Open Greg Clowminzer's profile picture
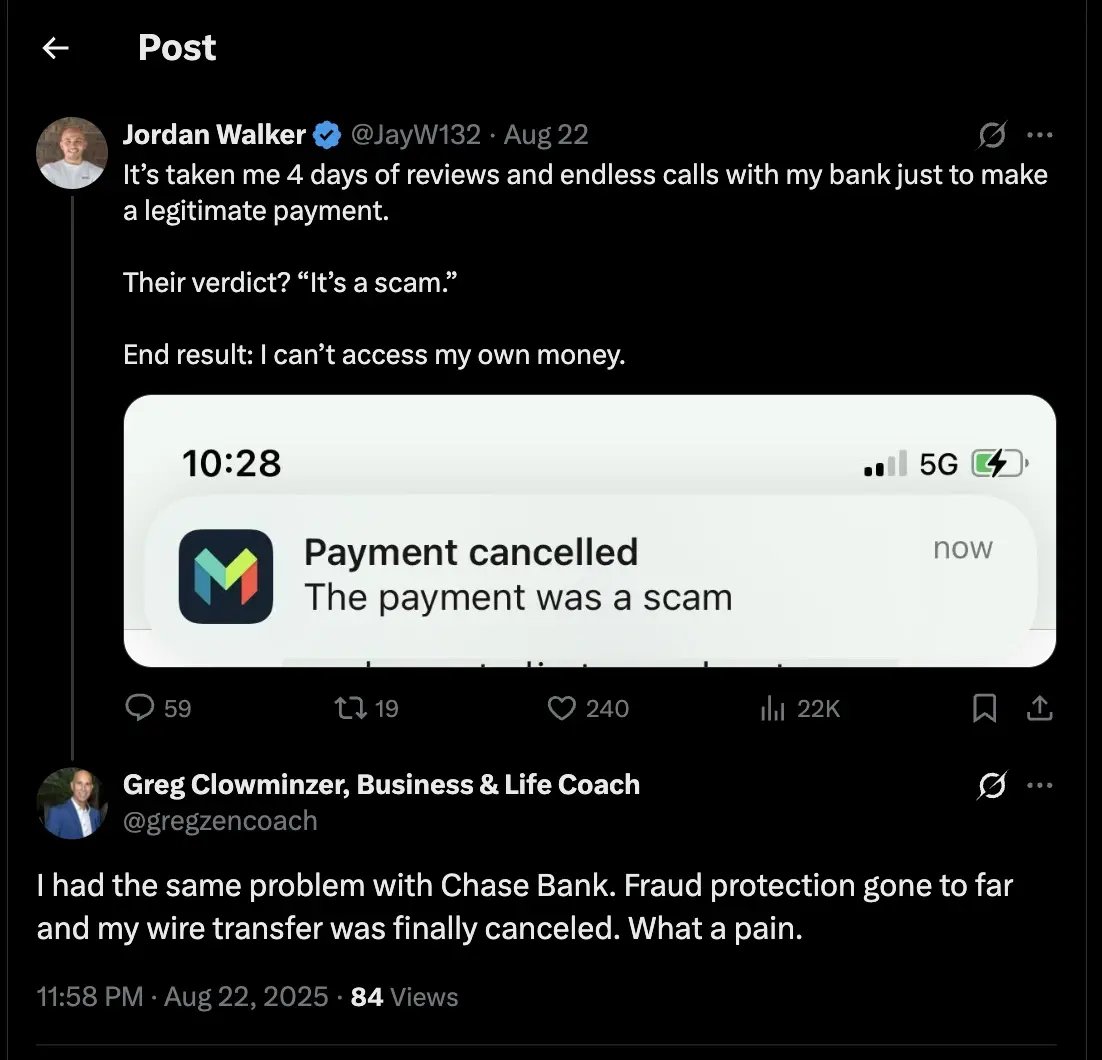 coord(71,802)
